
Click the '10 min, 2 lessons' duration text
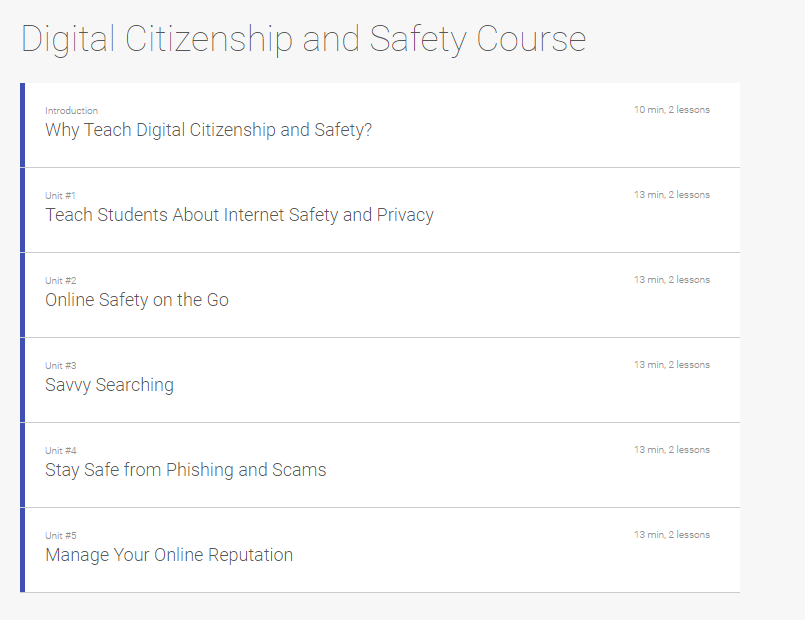[x=671, y=110]
